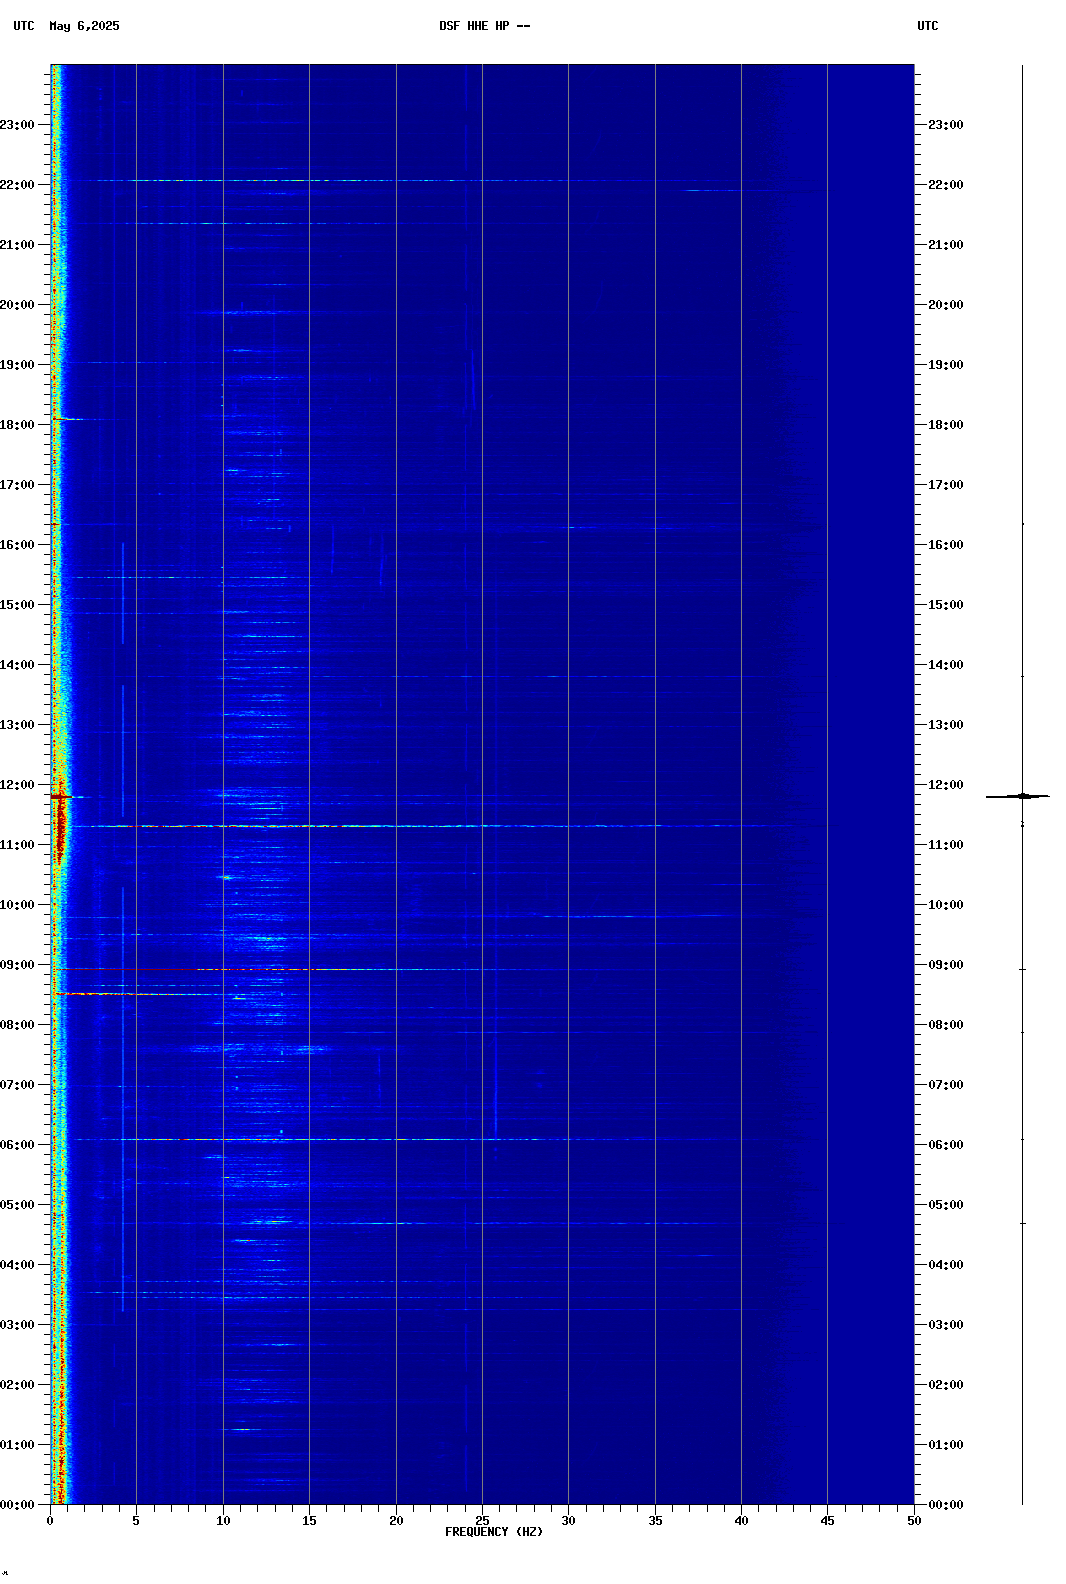Click "09:00" on the left time axis
Screen dimensions: 1066x1584
tap(17, 965)
